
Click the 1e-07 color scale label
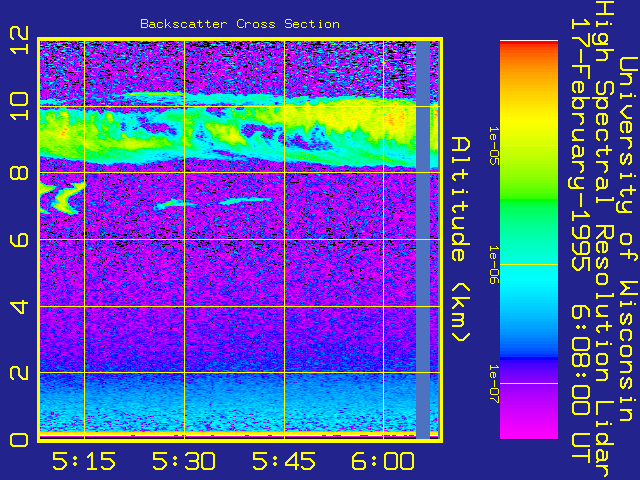(494, 384)
